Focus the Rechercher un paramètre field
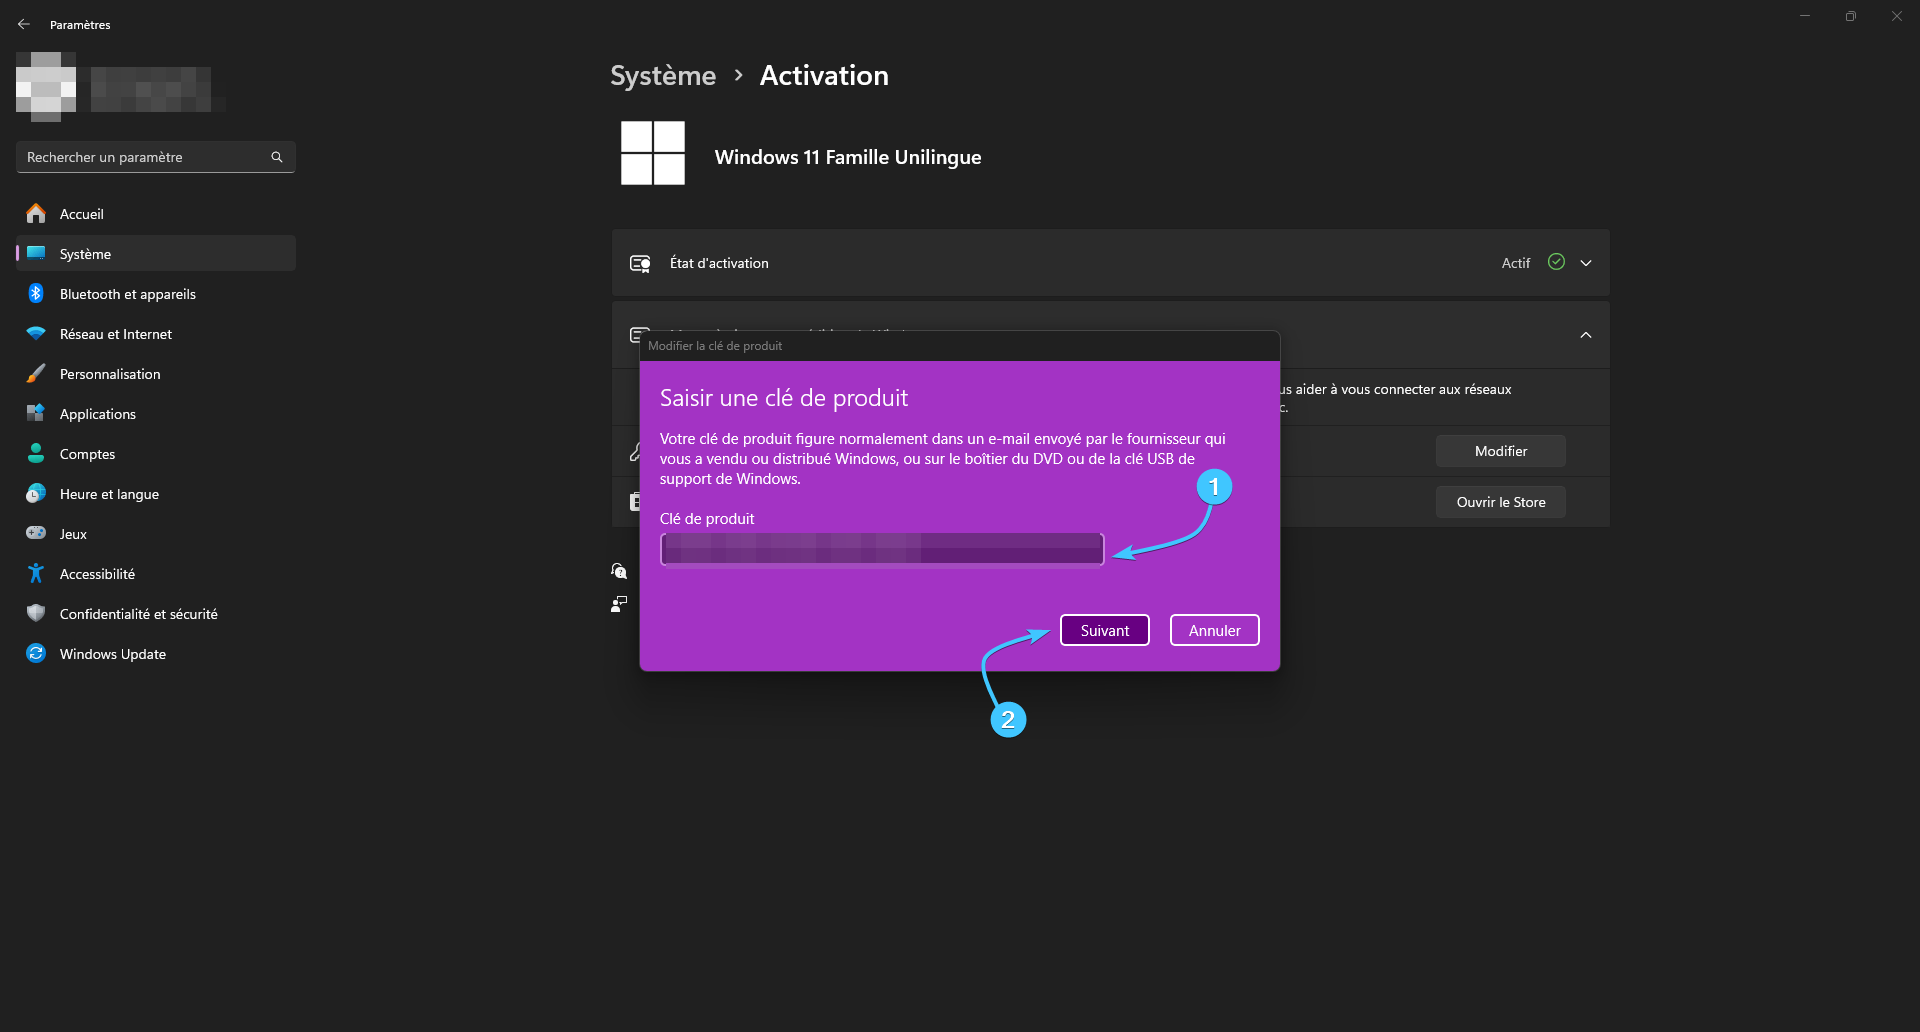Image resolution: width=1920 pixels, height=1032 pixels. click(156, 157)
